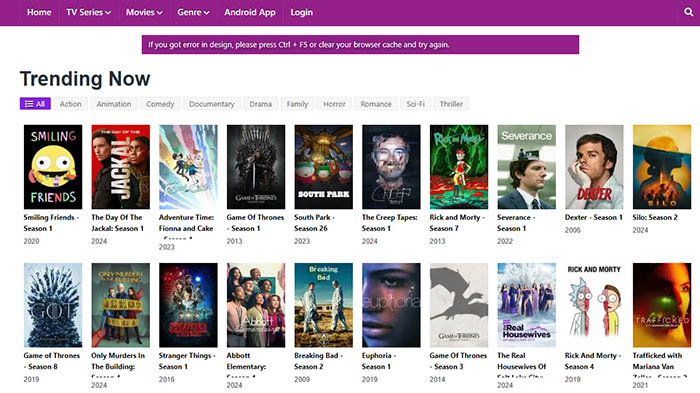
Task: Open Game Of Thrones Season 1 poster
Action: coord(256,167)
